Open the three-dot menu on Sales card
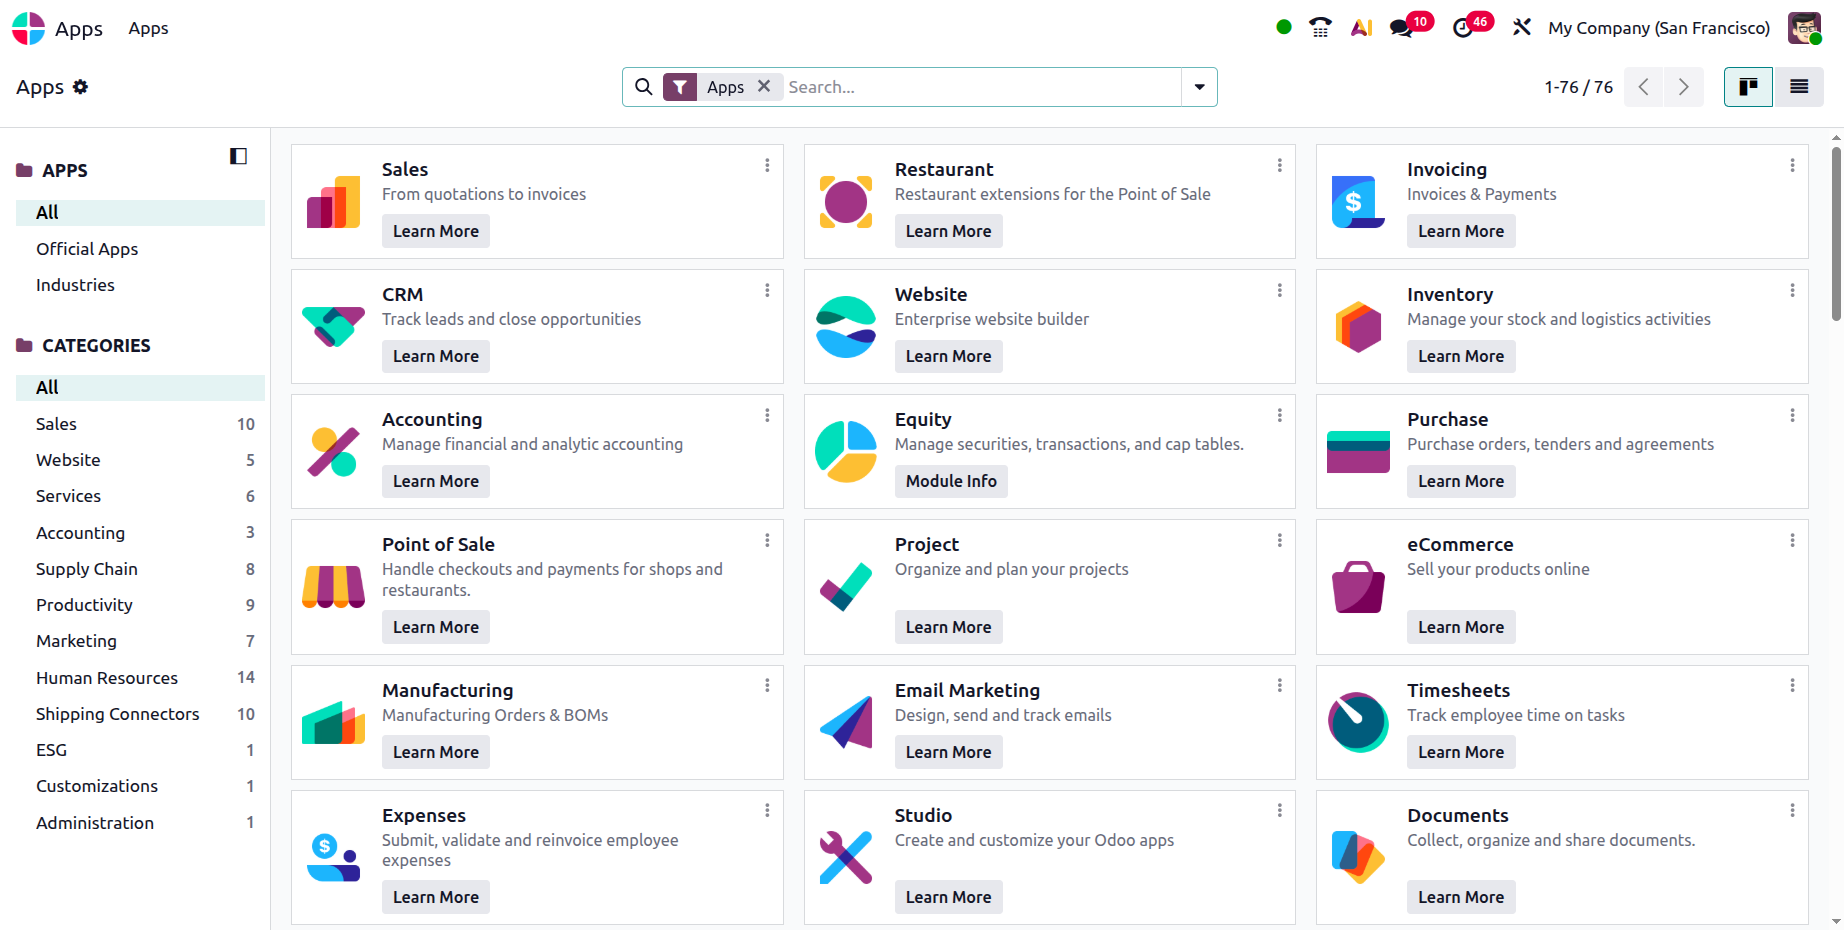The width and height of the screenshot is (1844, 930). click(x=767, y=165)
